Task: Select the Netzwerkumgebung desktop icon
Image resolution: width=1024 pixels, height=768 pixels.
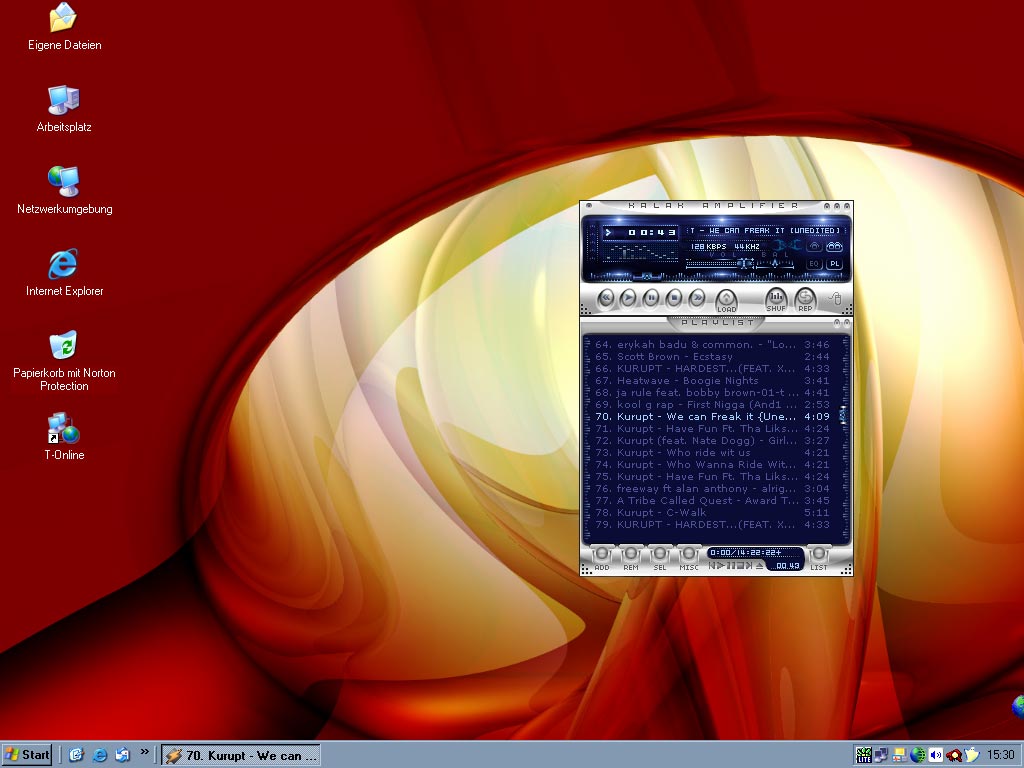Action: (x=64, y=190)
